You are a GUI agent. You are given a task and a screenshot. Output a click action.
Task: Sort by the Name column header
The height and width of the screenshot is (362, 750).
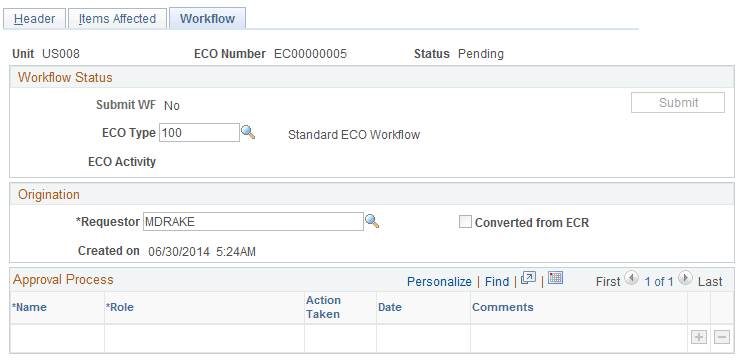[29, 307]
